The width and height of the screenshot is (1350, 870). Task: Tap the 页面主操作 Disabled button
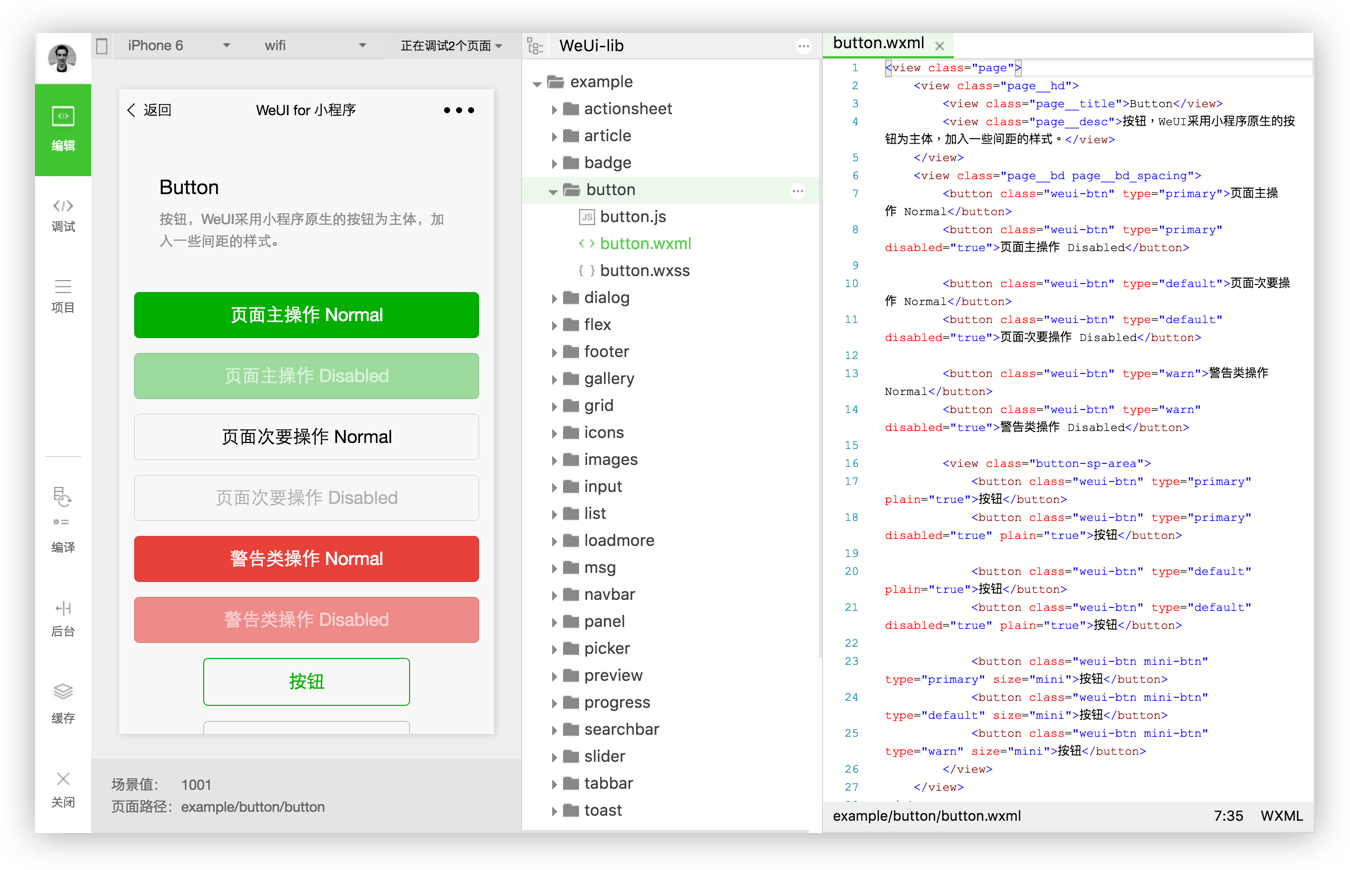(306, 376)
